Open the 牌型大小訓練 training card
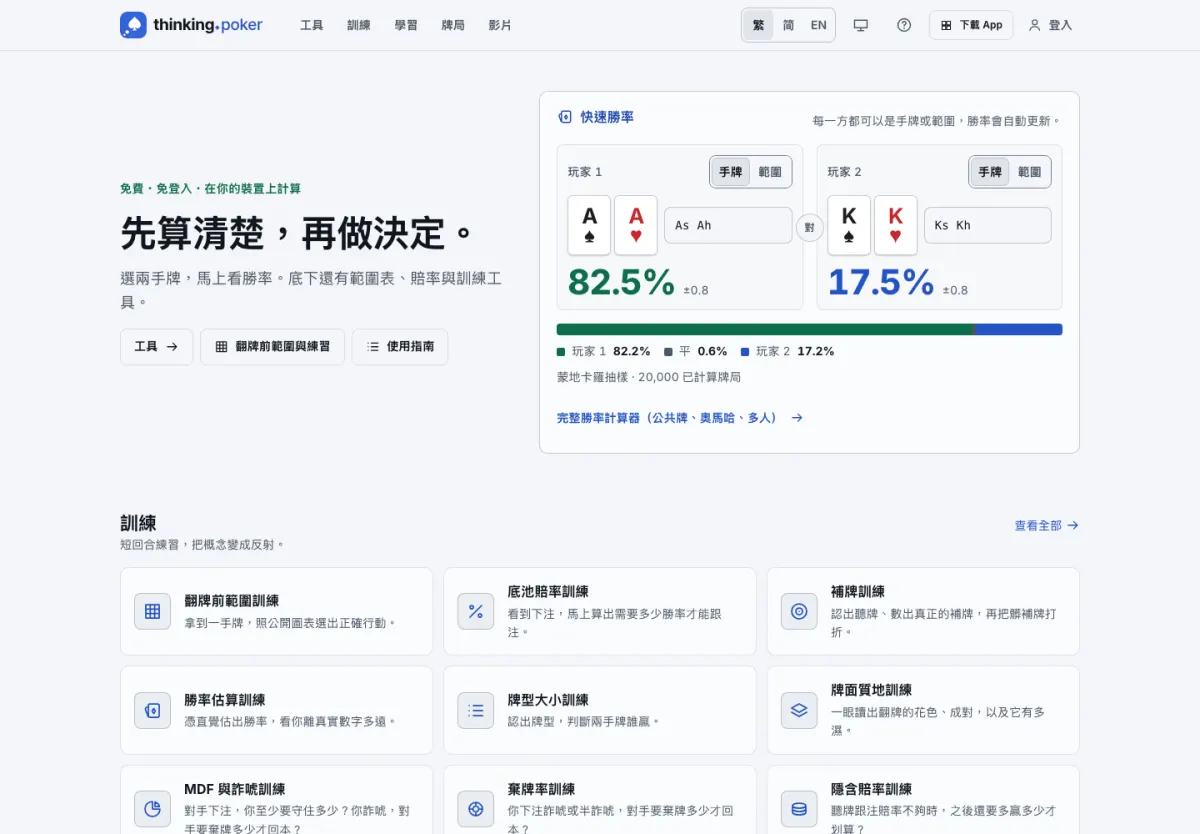The width and height of the screenshot is (1200, 834). (x=600, y=710)
